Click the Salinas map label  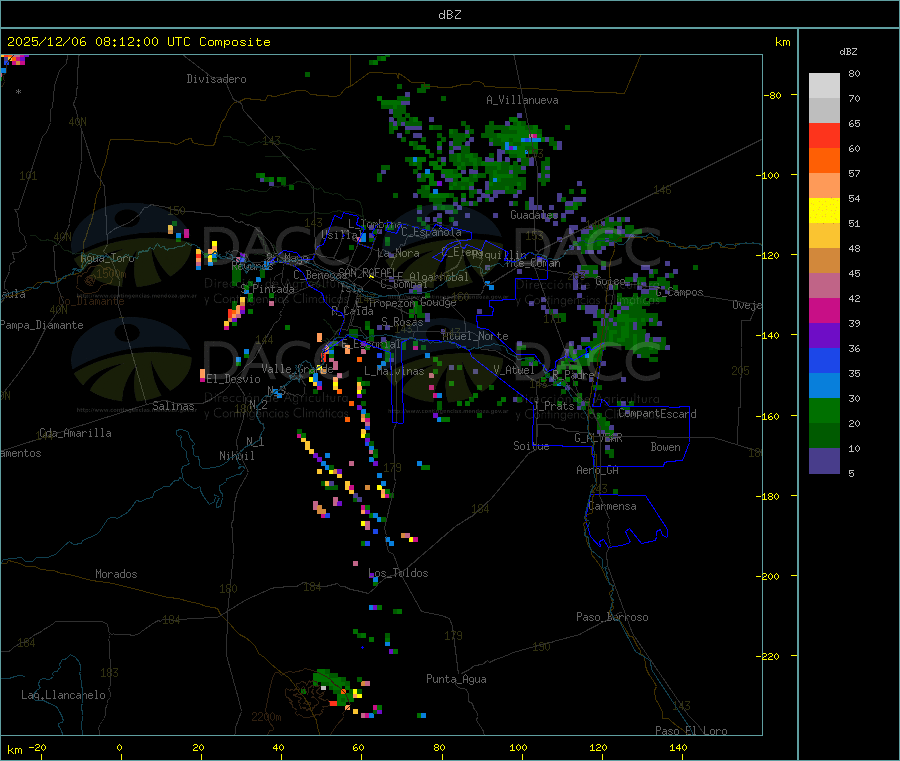coord(173,406)
